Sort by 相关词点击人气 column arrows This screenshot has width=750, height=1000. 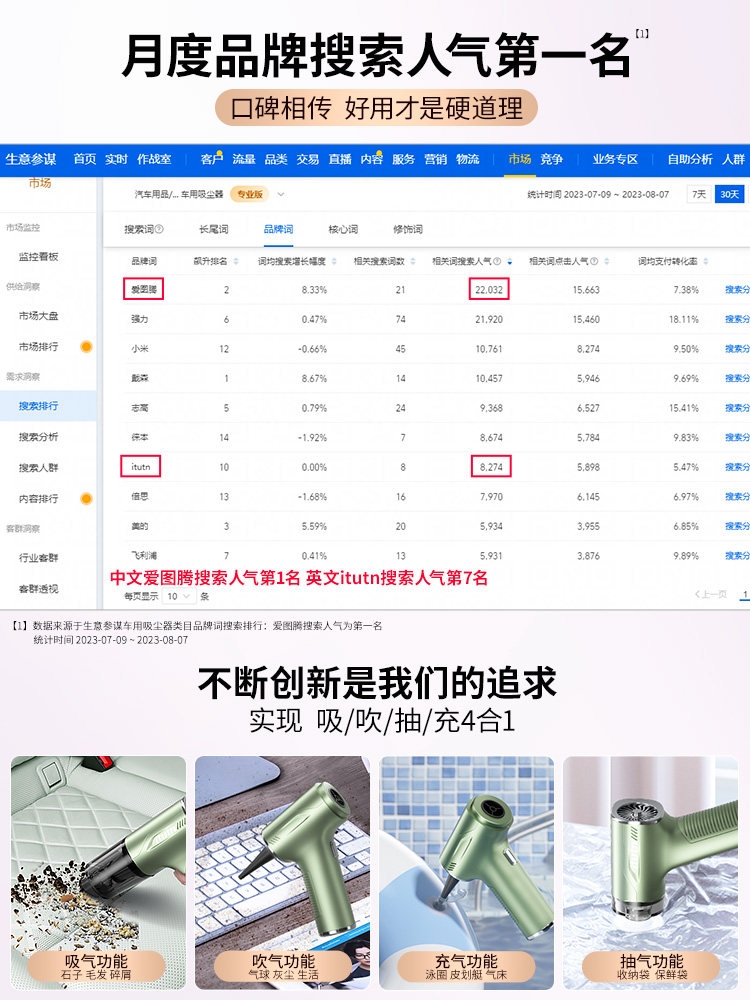[607, 261]
